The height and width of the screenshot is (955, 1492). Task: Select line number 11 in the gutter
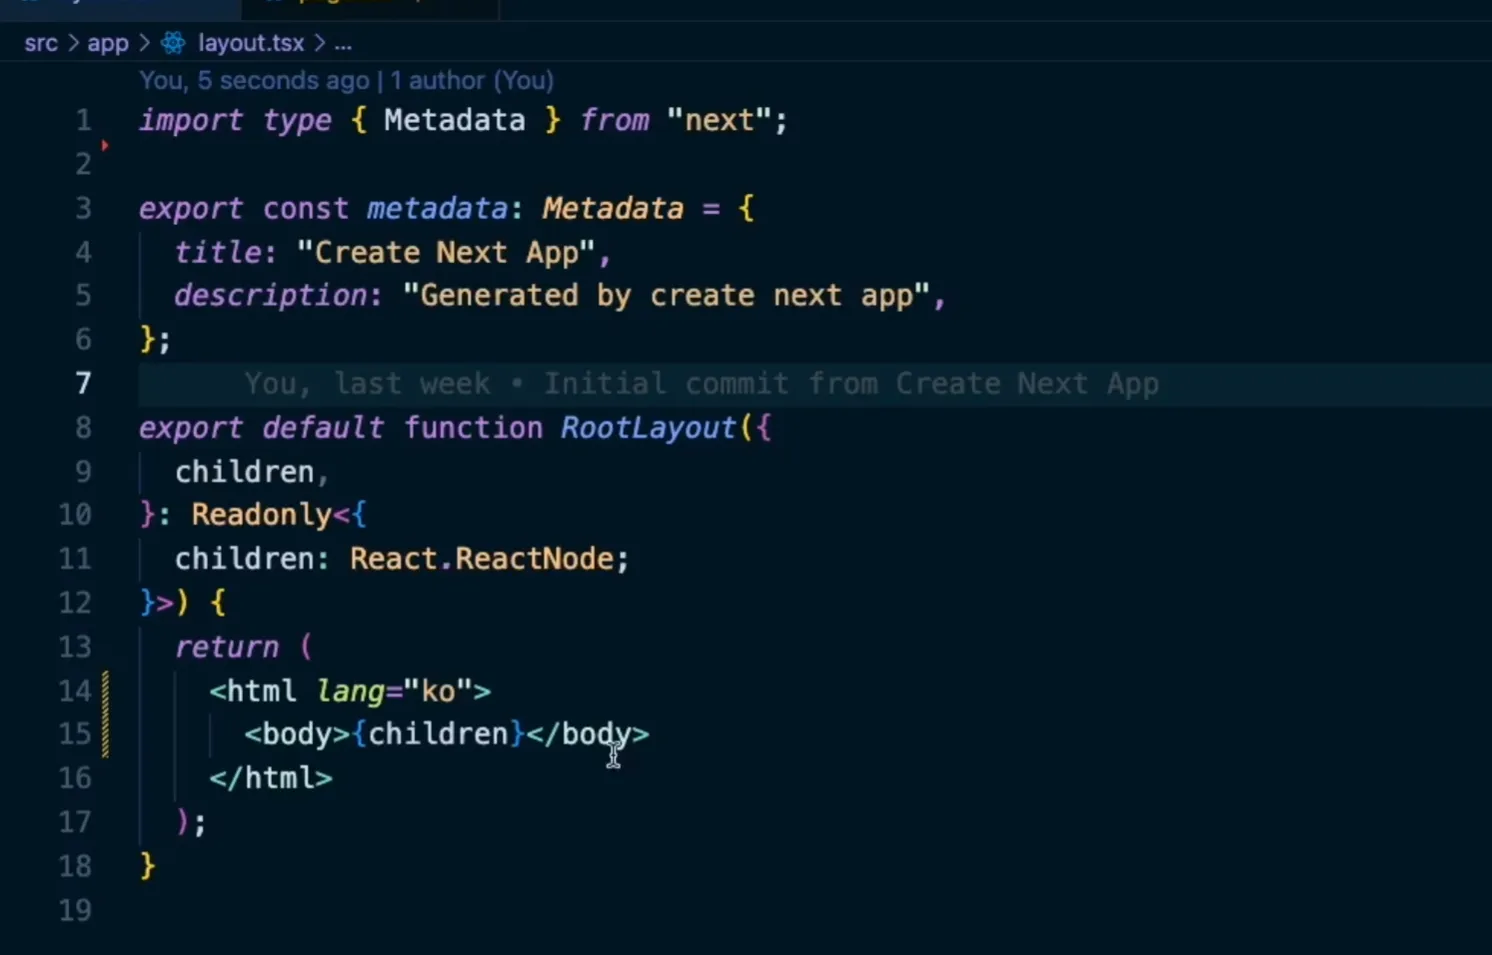coord(75,558)
